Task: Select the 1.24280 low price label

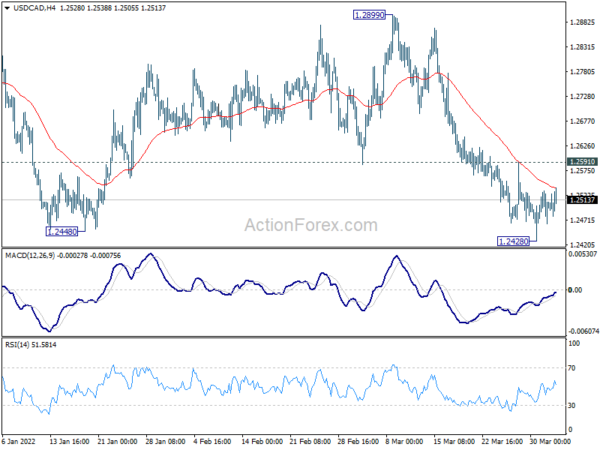Action: click(514, 241)
